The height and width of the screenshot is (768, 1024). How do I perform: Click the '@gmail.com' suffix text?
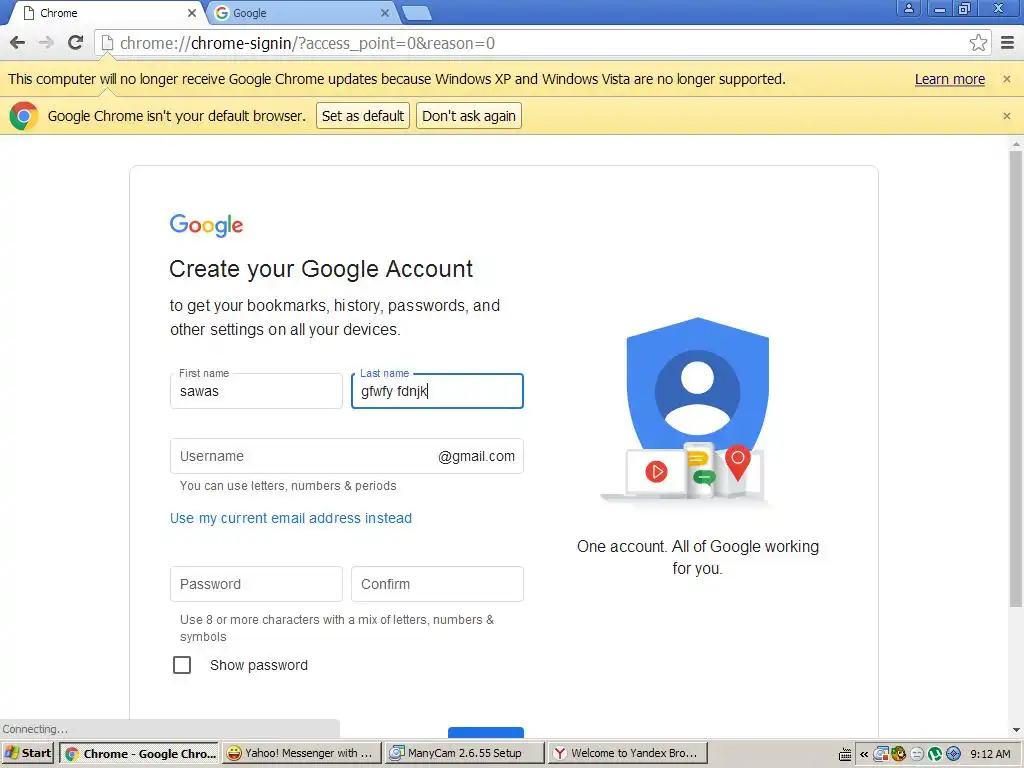click(476, 456)
